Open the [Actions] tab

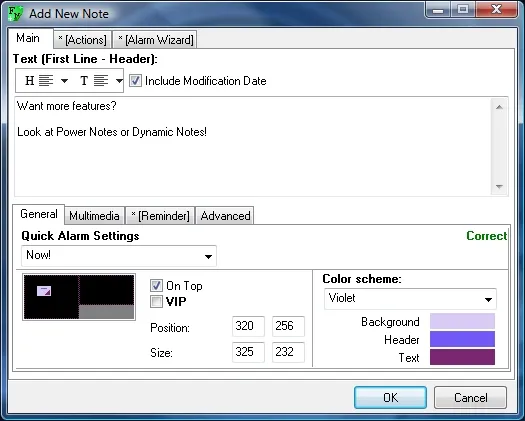(82, 40)
